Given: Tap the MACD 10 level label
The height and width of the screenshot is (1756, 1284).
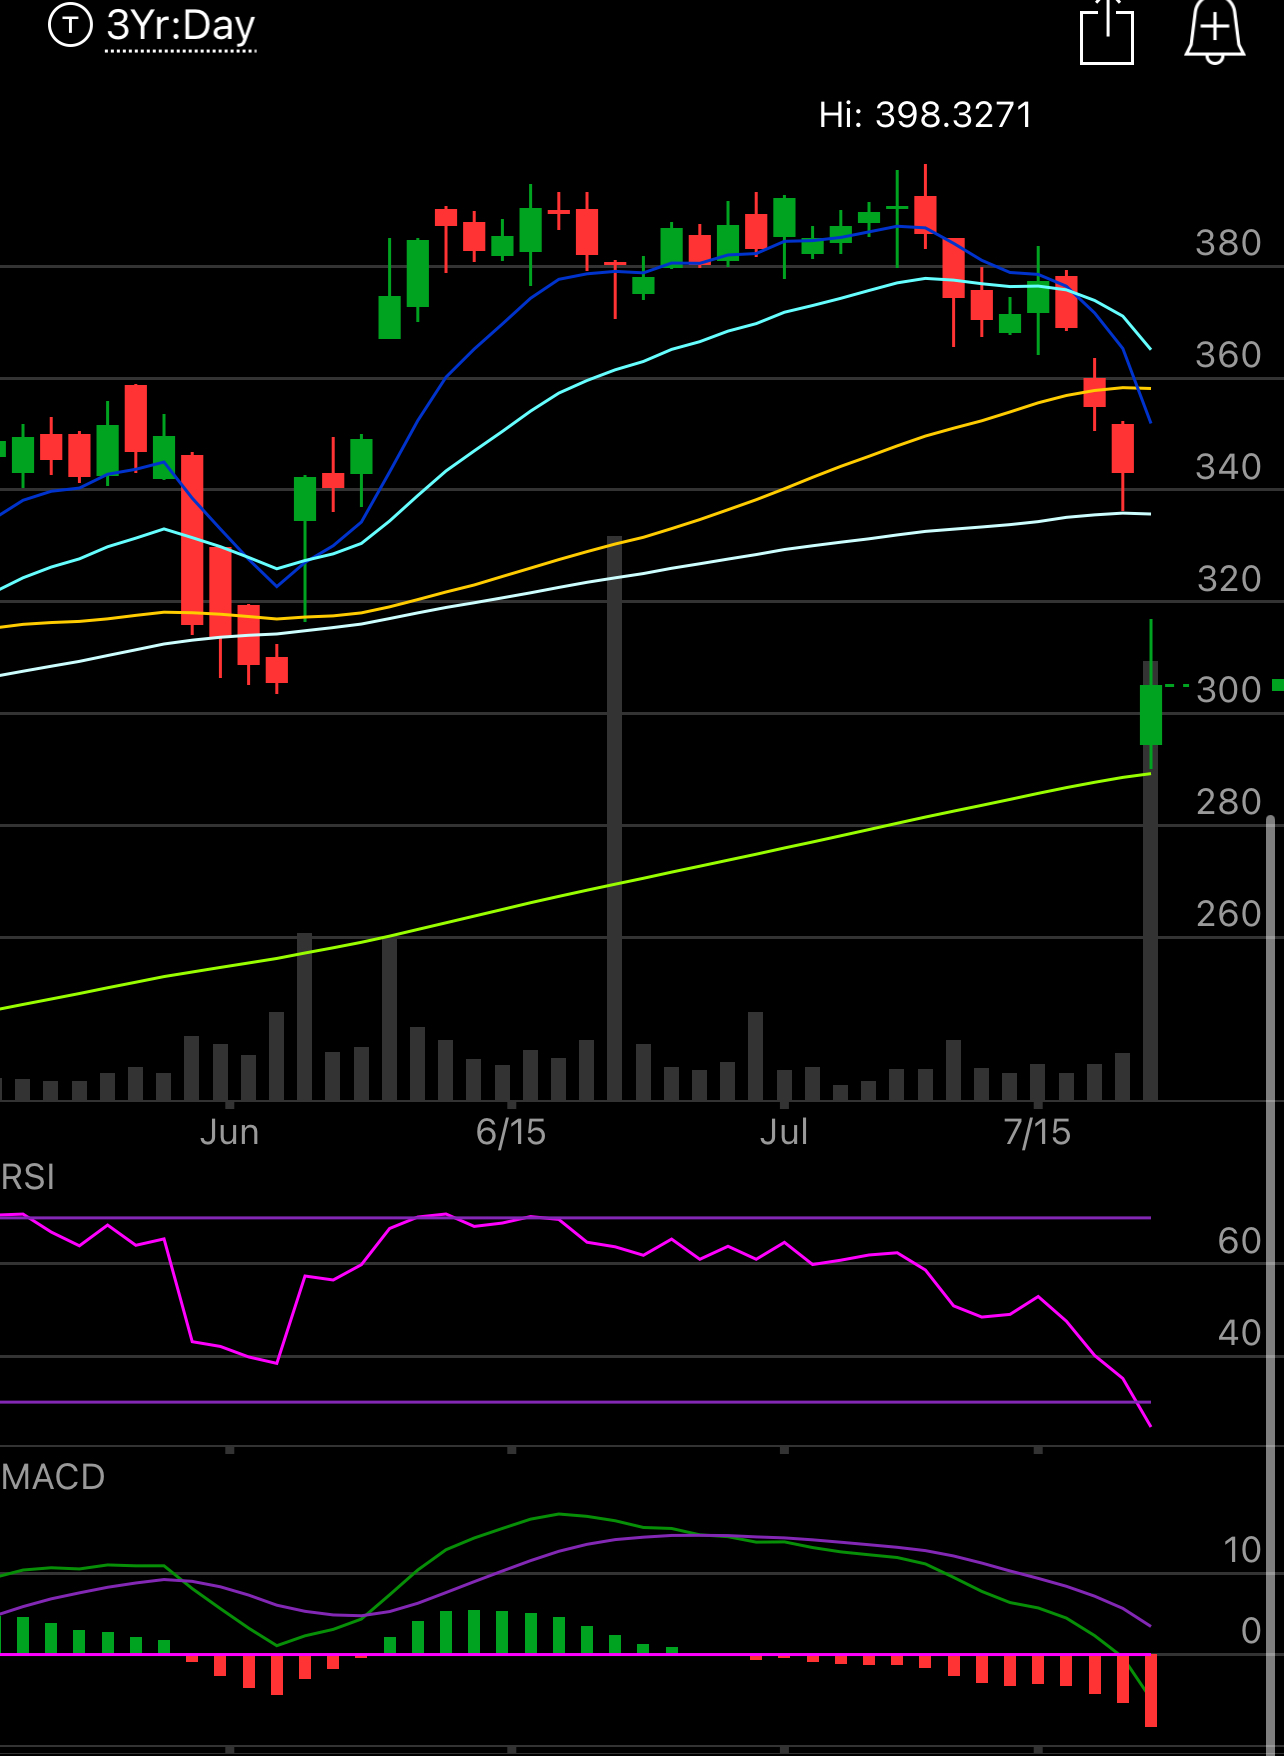Looking at the screenshot, I should pyautogui.click(x=1242, y=1550).
